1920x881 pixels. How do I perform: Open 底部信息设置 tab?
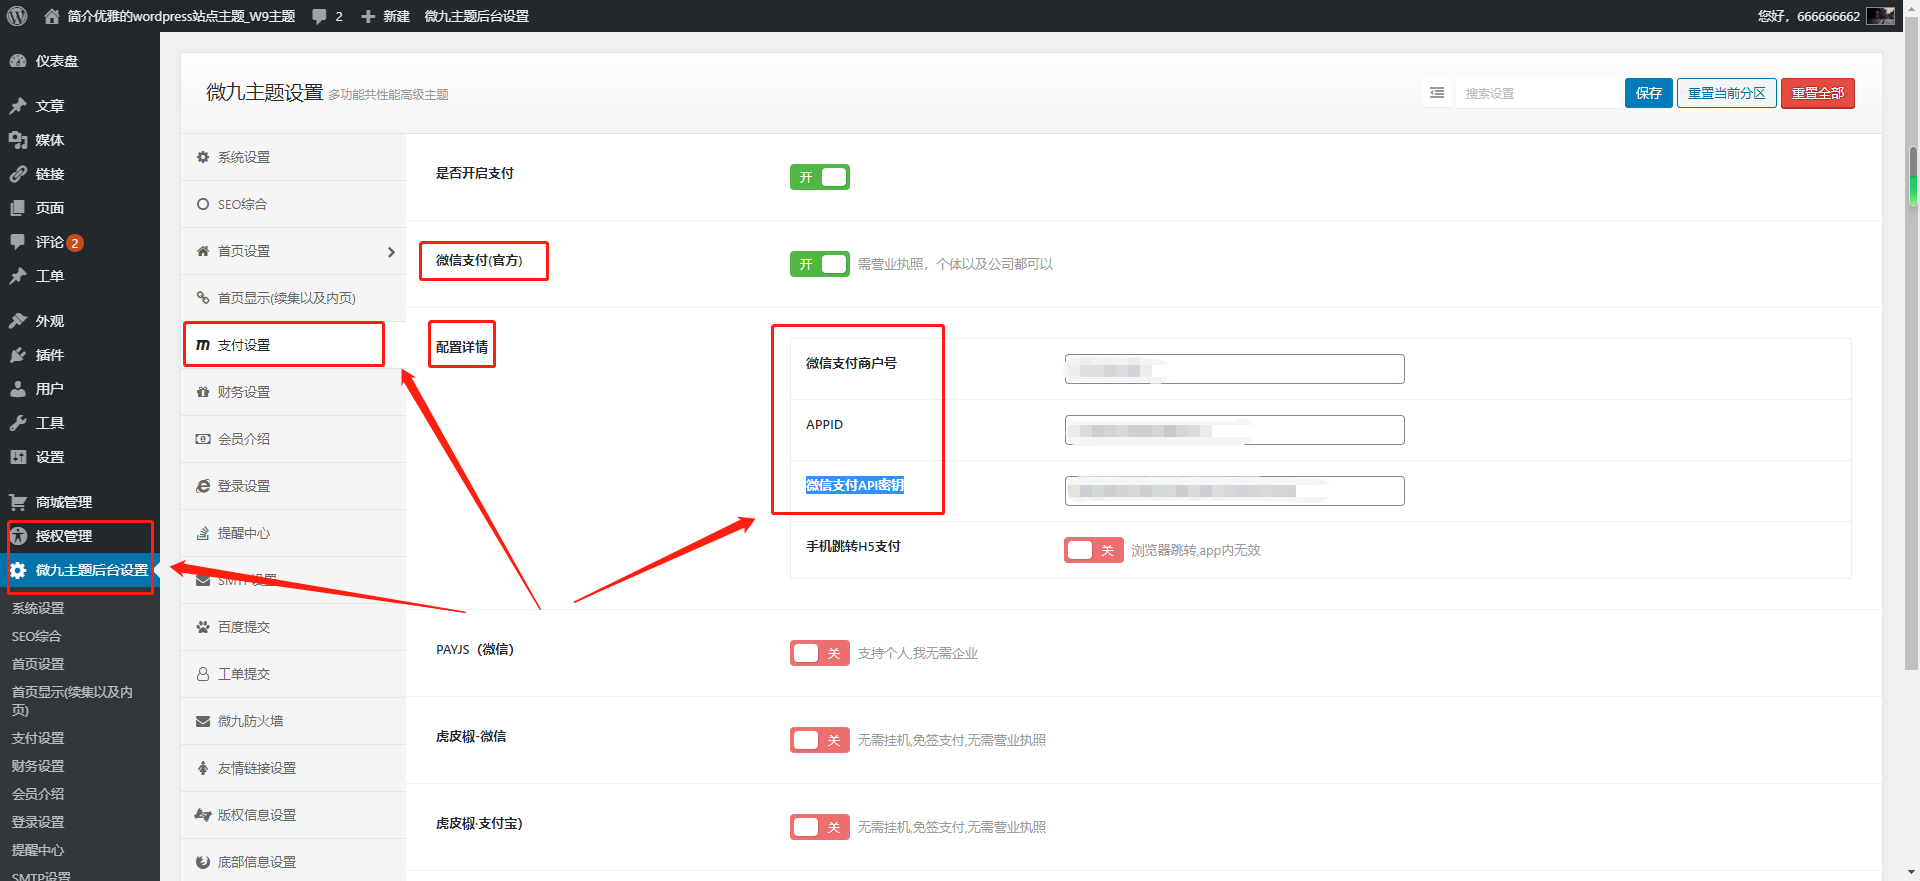[293, 862]
